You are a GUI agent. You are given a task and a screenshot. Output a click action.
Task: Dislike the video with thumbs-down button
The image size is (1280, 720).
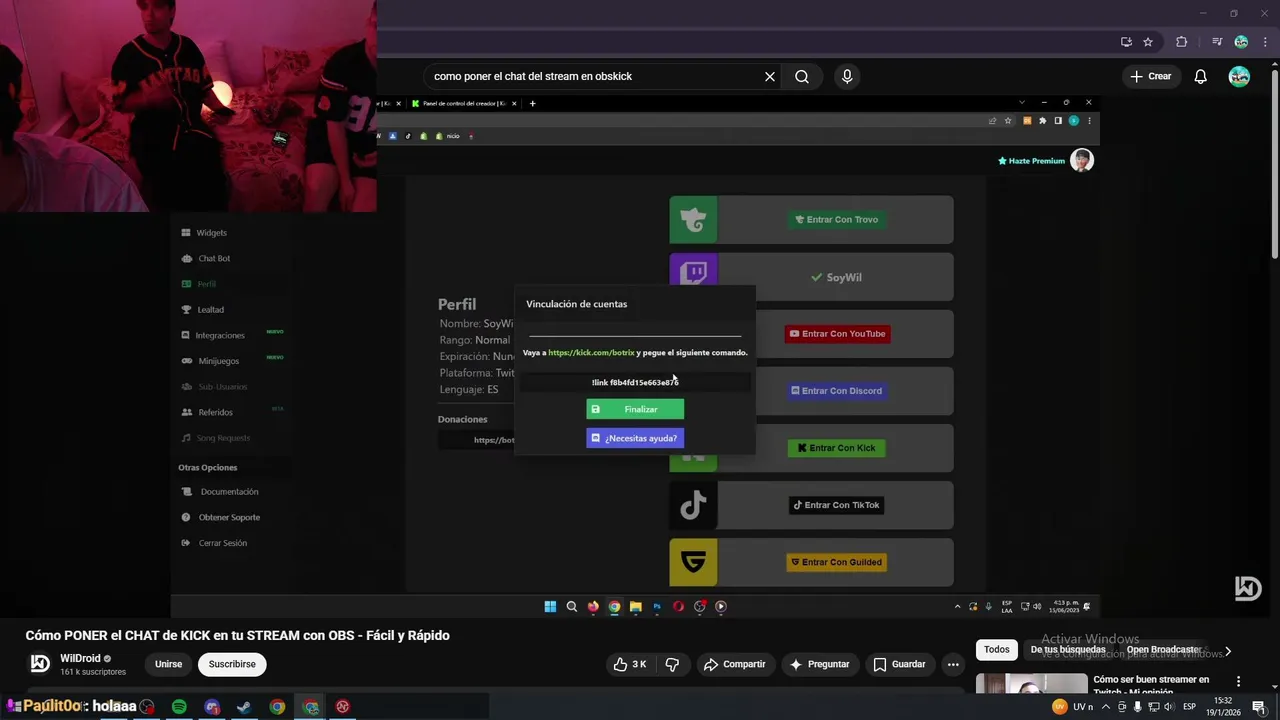pyautogui.click(x=672, y=664)
